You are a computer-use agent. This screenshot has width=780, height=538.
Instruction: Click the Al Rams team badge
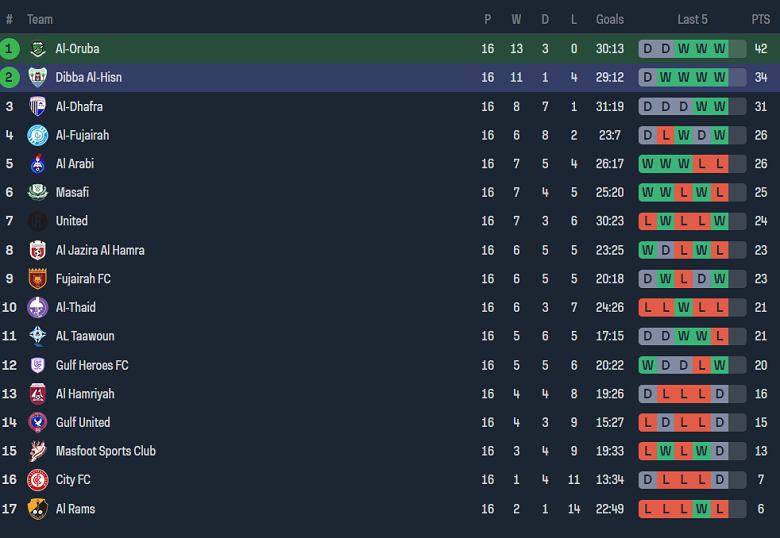coord(38,509)
